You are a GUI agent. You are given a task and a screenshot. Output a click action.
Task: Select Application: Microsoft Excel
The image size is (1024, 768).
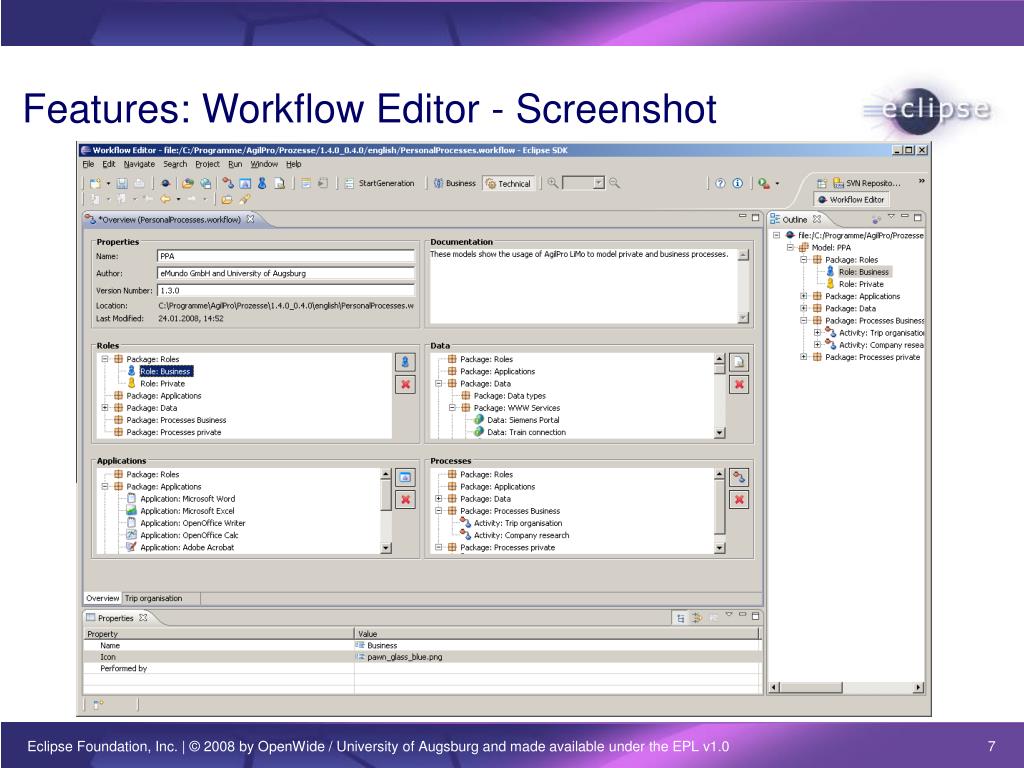187,511
